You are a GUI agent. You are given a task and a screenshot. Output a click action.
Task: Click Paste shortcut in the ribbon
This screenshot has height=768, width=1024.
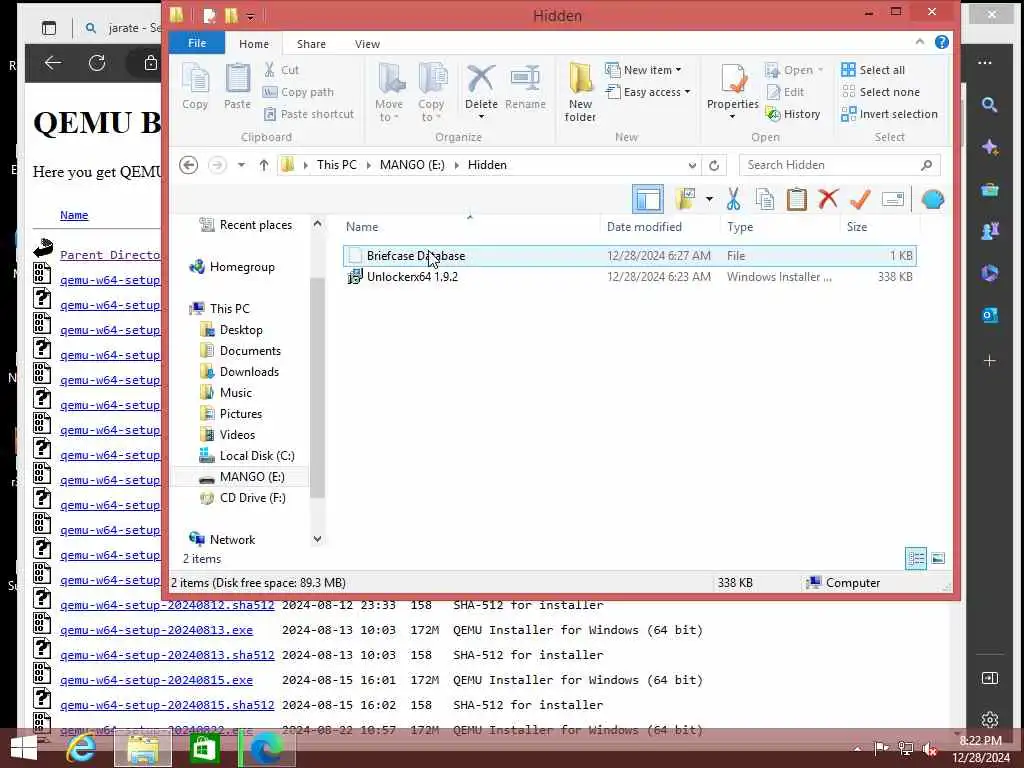(308, 114)
